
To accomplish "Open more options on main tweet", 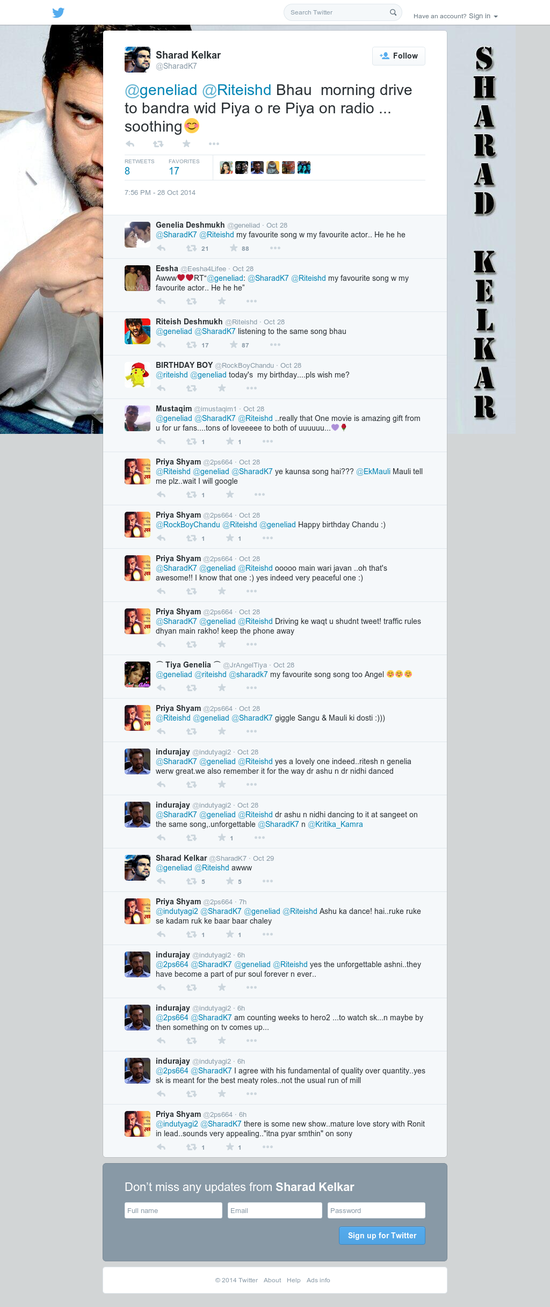I will tap(213, 144).
